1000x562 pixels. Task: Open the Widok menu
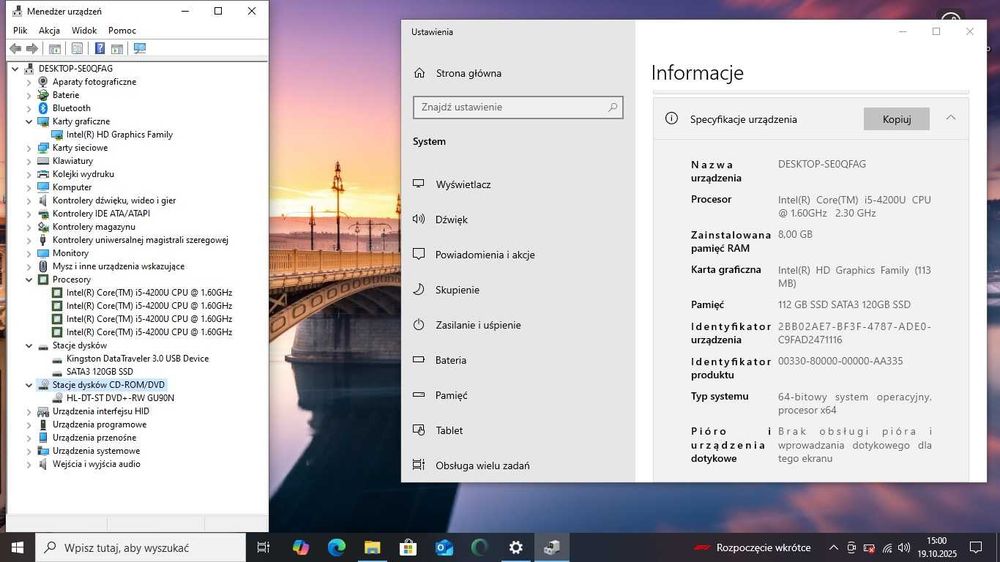click(84, 30)
